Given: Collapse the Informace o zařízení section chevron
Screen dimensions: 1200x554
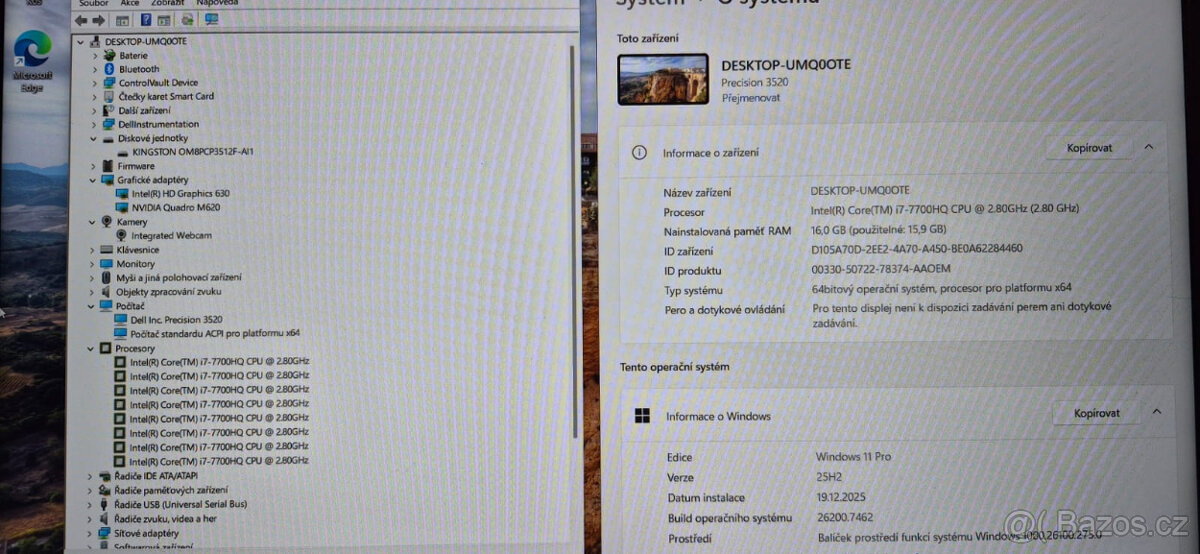Looking at the screenshot, I should [x=1148, y=147].
